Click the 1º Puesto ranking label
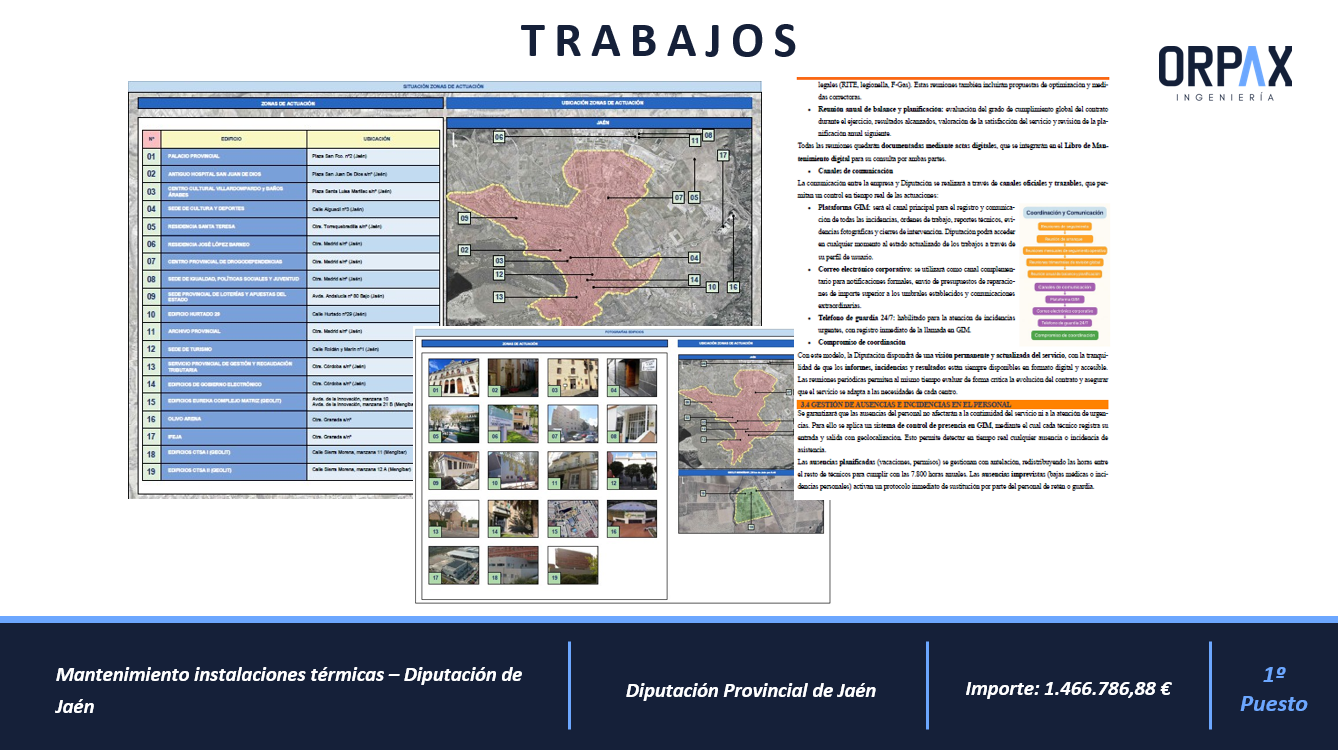The height and width of the screenshot is (750, 1338). pos(1274,689)
